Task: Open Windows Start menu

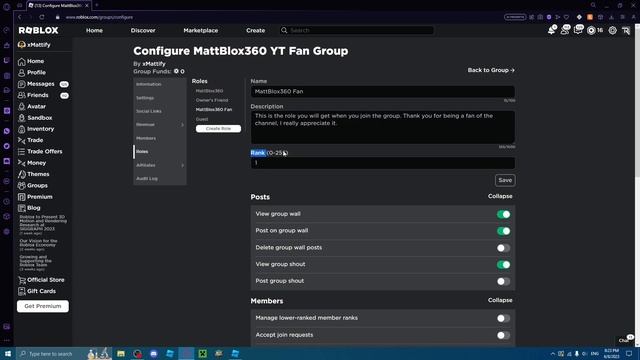Action: pyautogui.click(x=7, y=353)
